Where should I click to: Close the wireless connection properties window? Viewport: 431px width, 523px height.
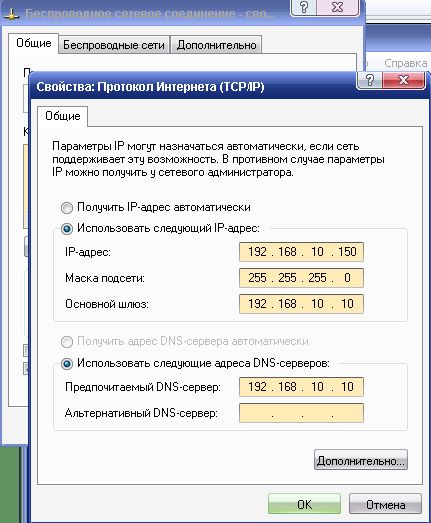338,7
